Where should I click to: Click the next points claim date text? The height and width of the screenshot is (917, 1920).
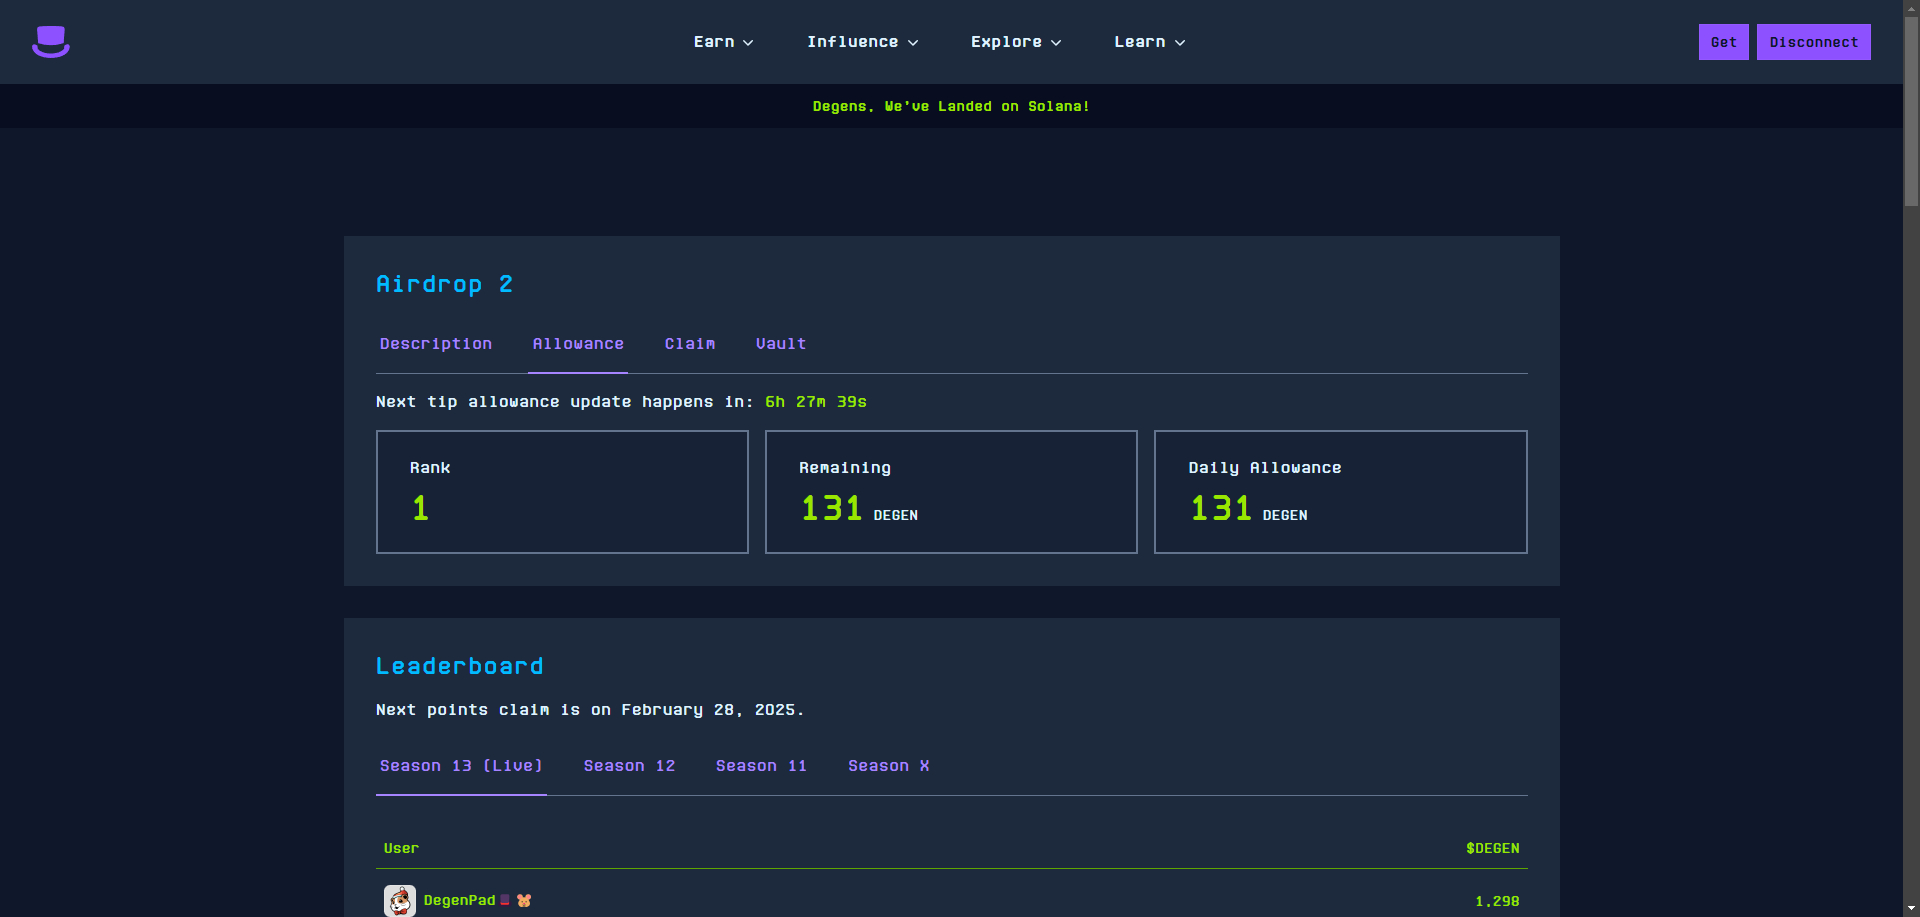coord(590,710)
